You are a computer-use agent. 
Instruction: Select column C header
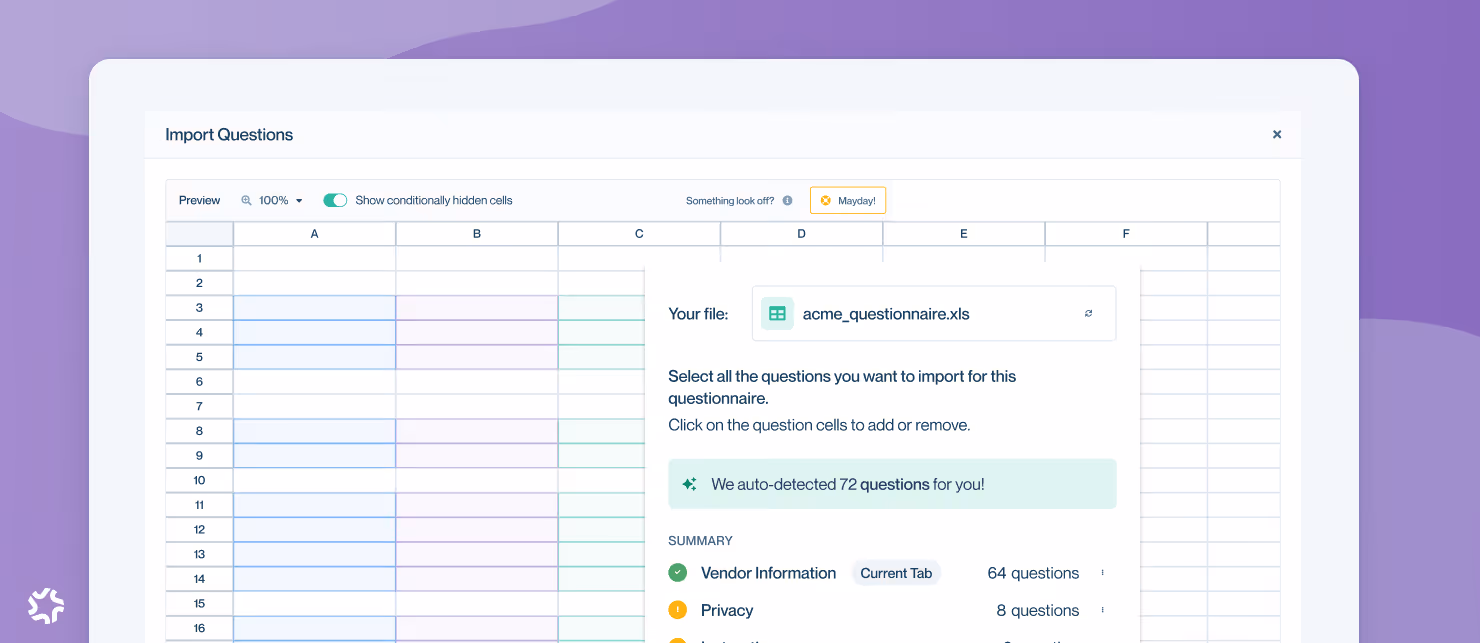tap(639, 234)
